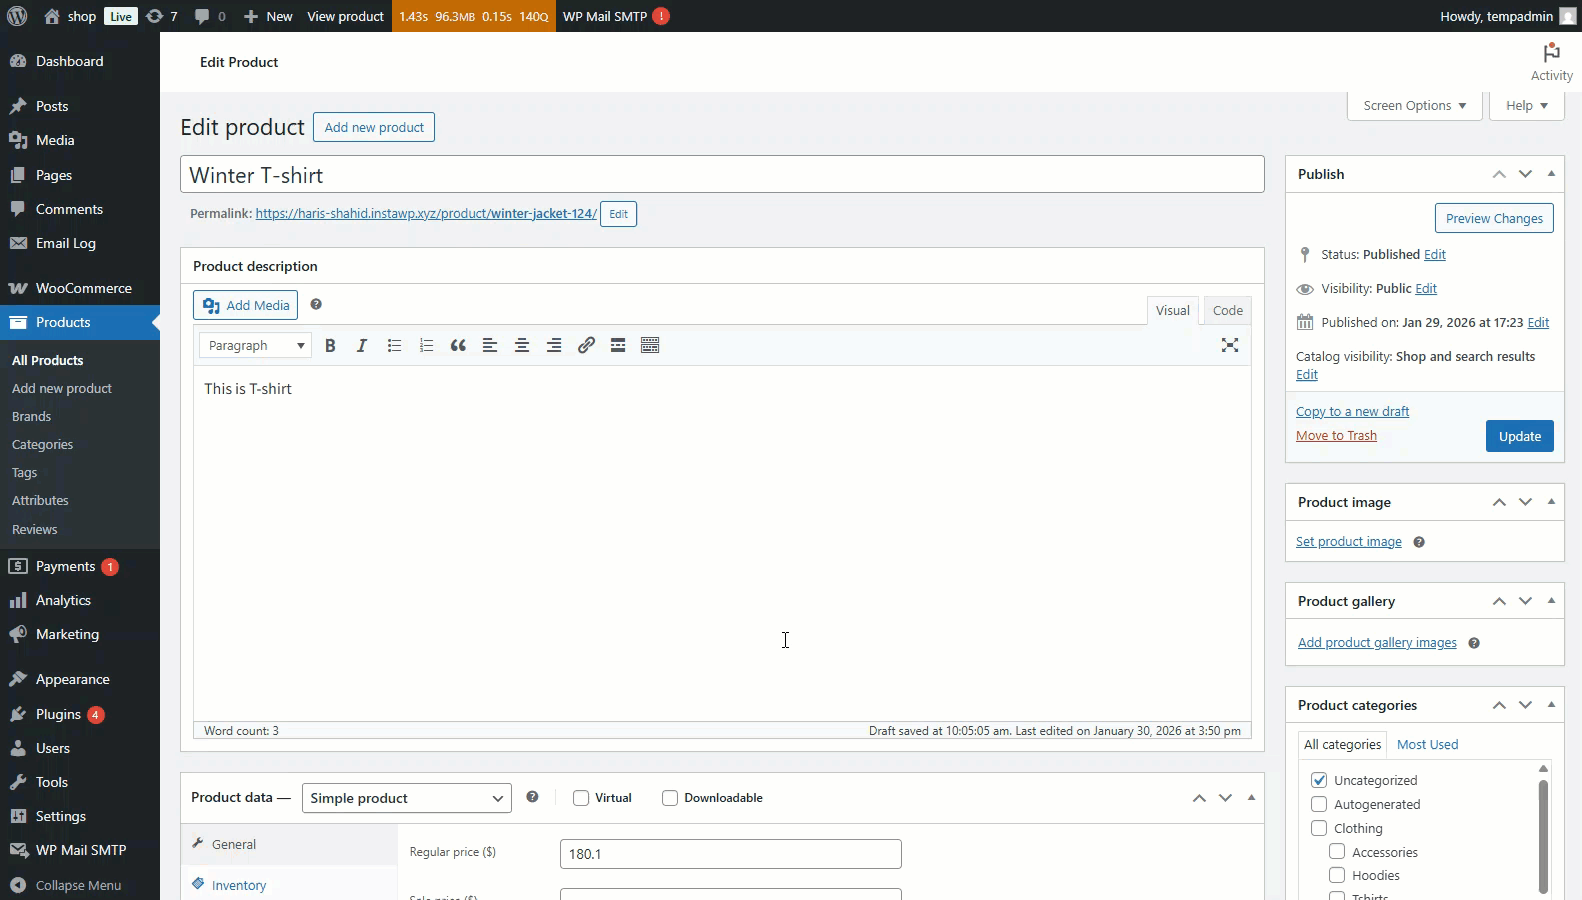Check the Autogenerated category
The height and width of the screenshot is (900, 1582).
coord(1319,804)
